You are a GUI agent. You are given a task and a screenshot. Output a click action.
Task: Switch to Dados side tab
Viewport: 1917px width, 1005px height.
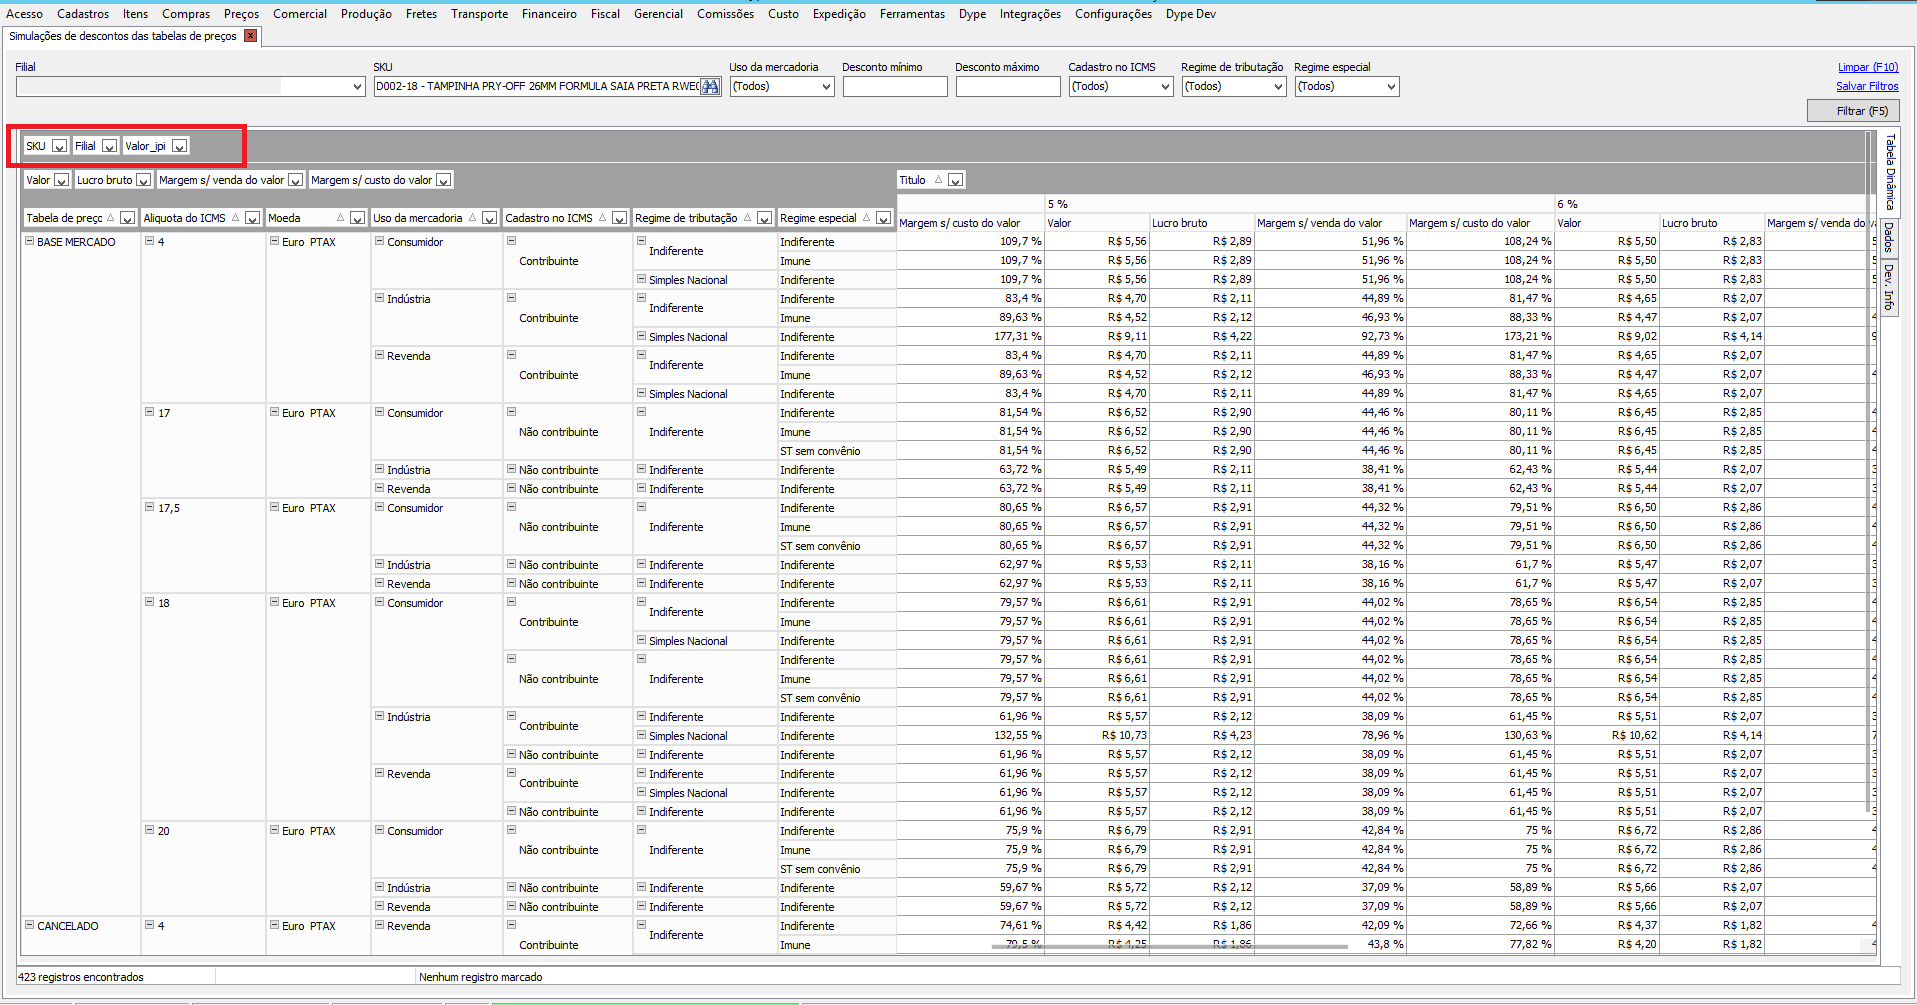[1889, 237]
